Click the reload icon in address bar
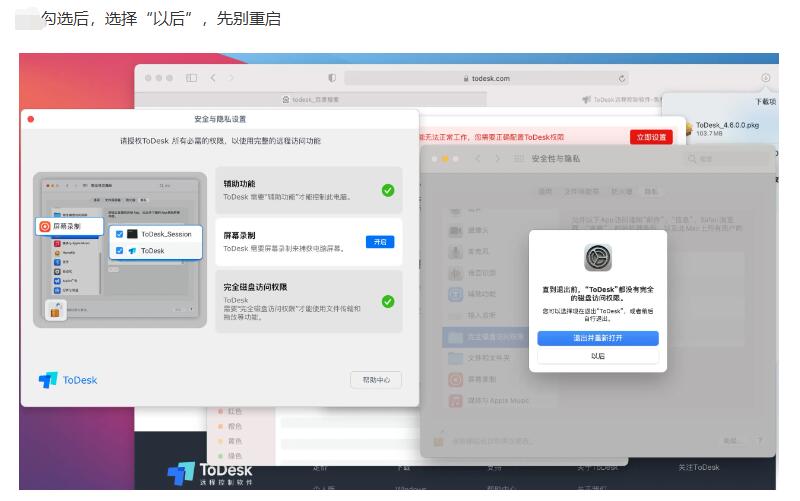 point(623,78)
